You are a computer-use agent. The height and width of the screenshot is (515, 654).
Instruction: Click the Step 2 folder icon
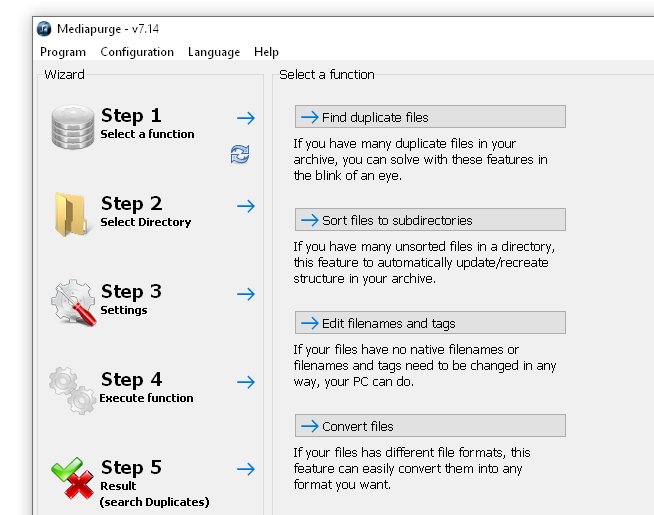click(72, 213)
